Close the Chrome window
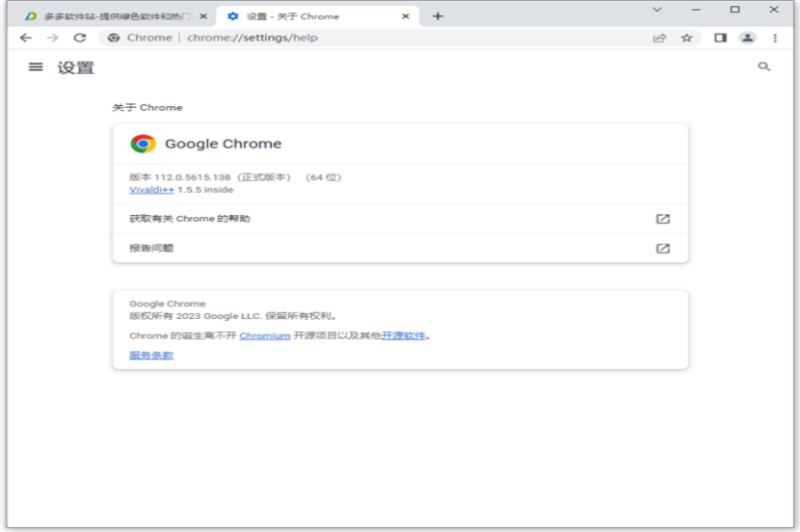800x532 pixels. 773,10
